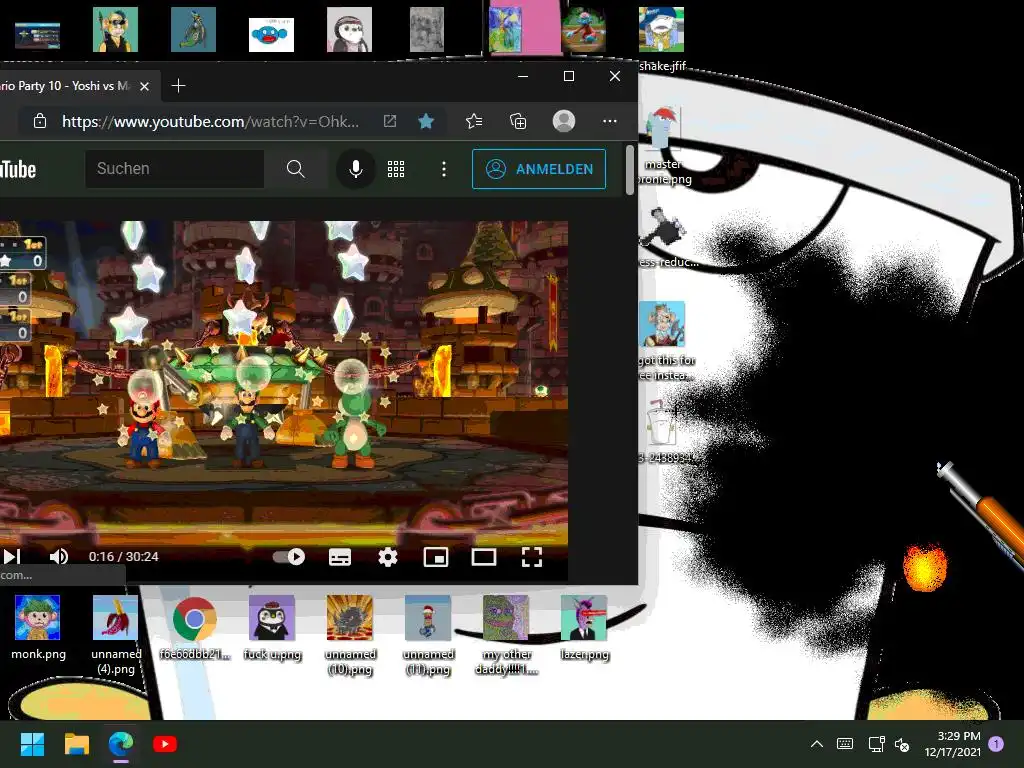Image resolution: width=1024 pixels, height=768 pixels.
Task: Open the Windows Start menu
Action: tap(32, 744)
